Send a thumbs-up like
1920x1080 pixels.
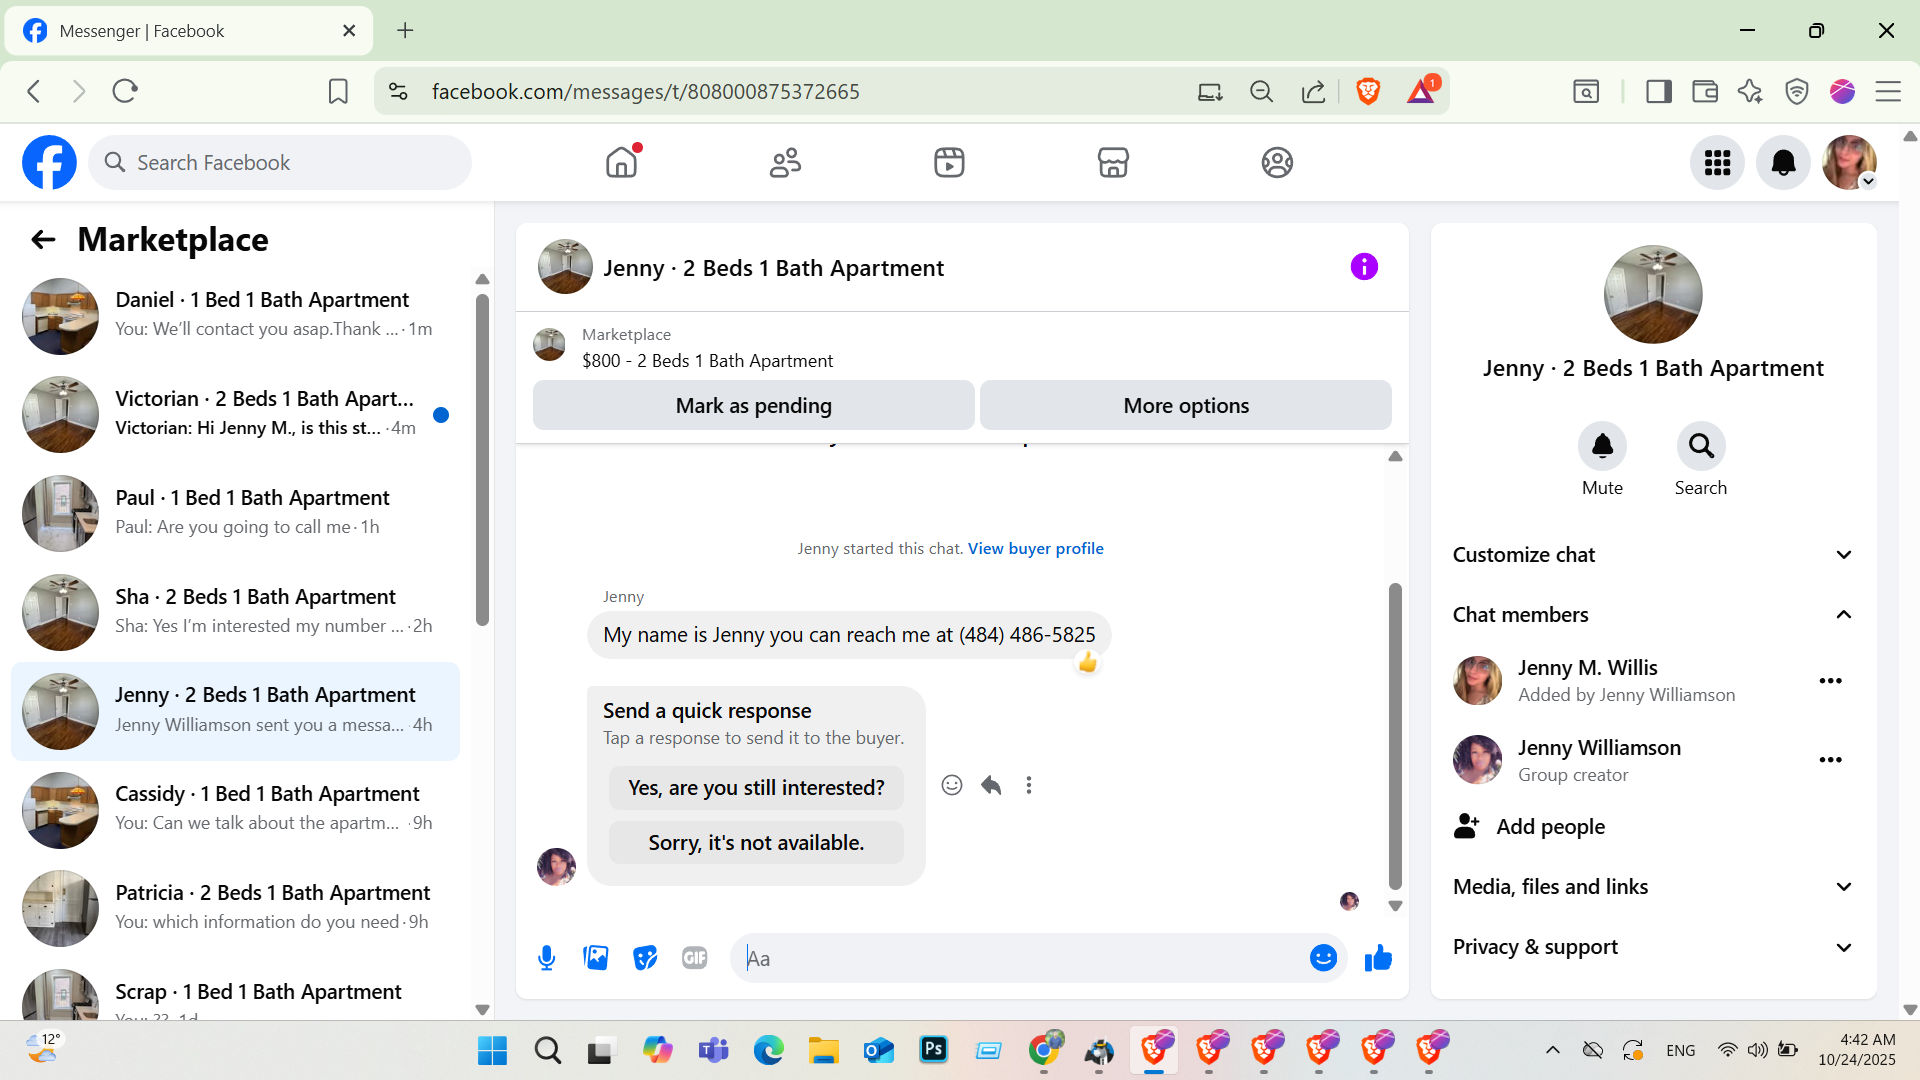coord(1378,958)
